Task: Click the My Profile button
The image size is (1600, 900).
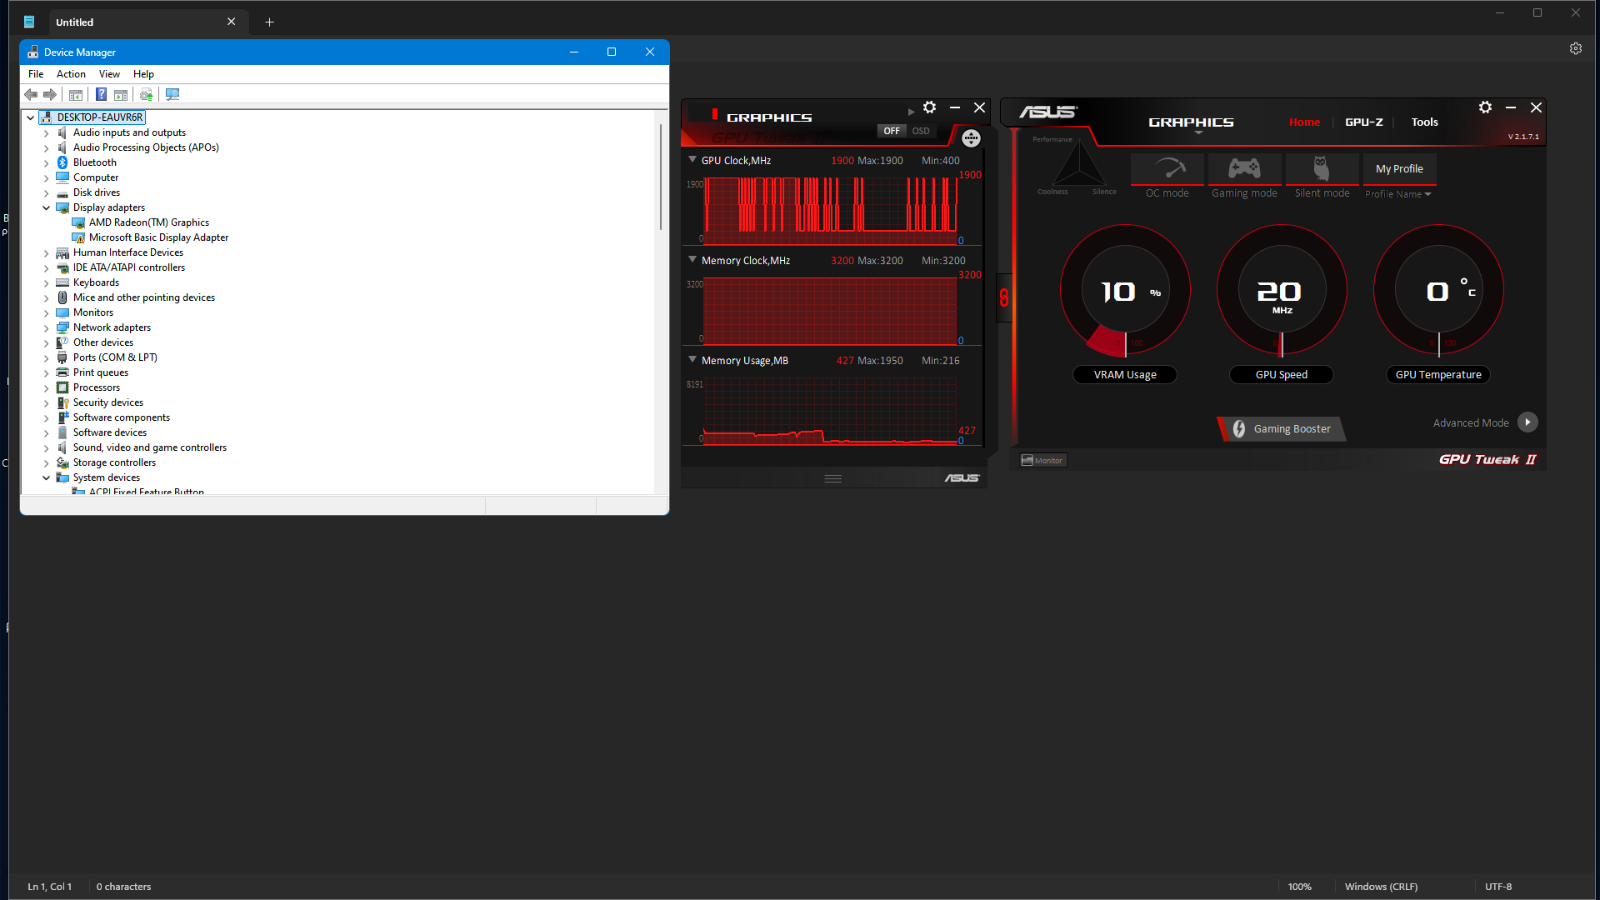Action: [1399, 169]
